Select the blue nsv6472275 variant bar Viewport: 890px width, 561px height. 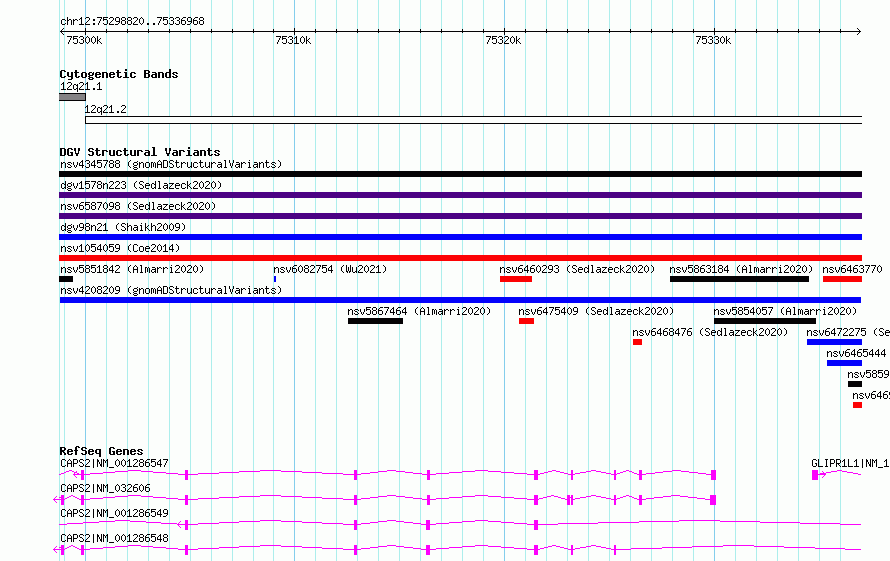tap(834, 342)
